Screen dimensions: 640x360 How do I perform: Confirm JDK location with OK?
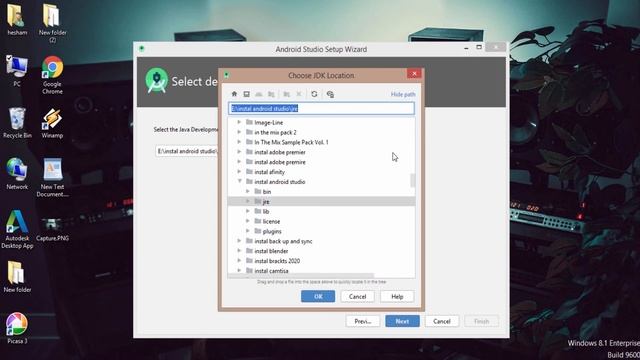pos(318,296)
